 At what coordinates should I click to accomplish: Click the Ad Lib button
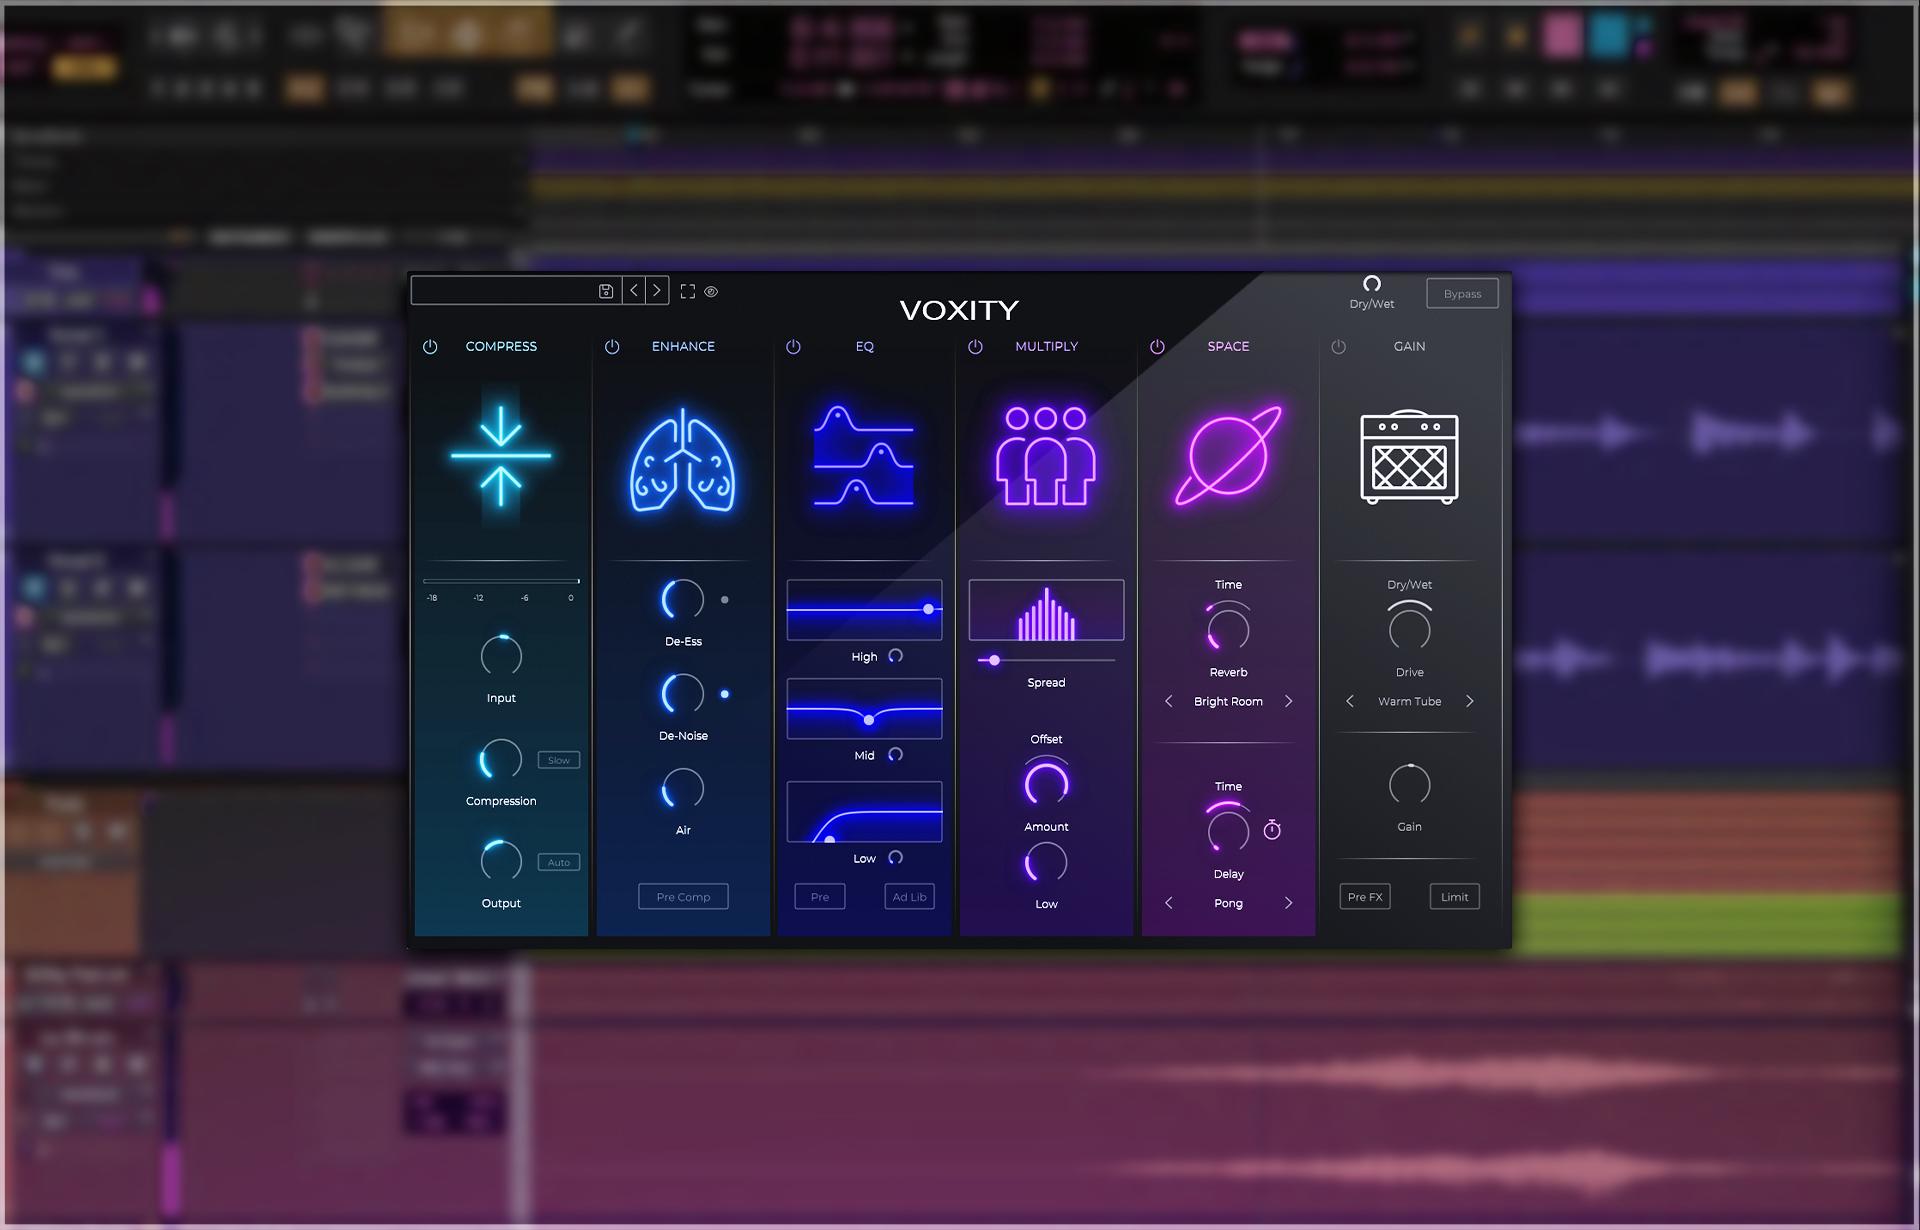click(x=909, y=897)
